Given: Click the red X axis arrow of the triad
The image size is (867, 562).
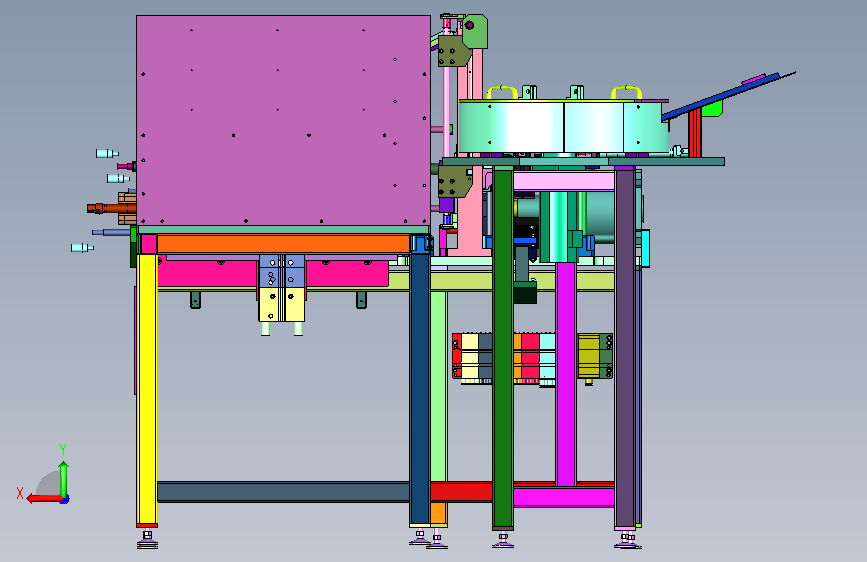Looking at the screenshot, I should tap(45, 499).
